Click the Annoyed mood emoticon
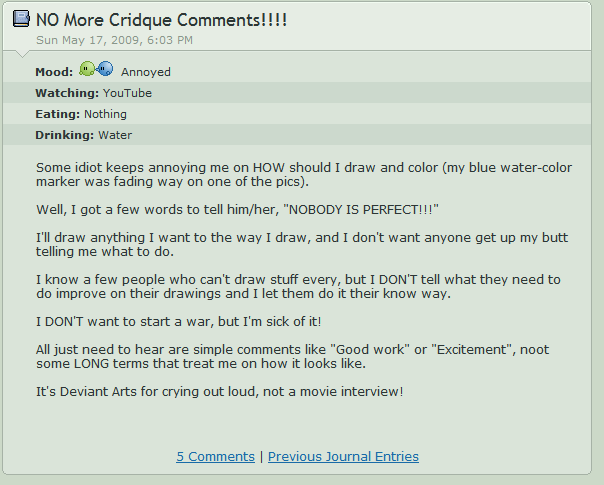The height and width of the screenshot is (485, 604). click(x=96, y=70)
